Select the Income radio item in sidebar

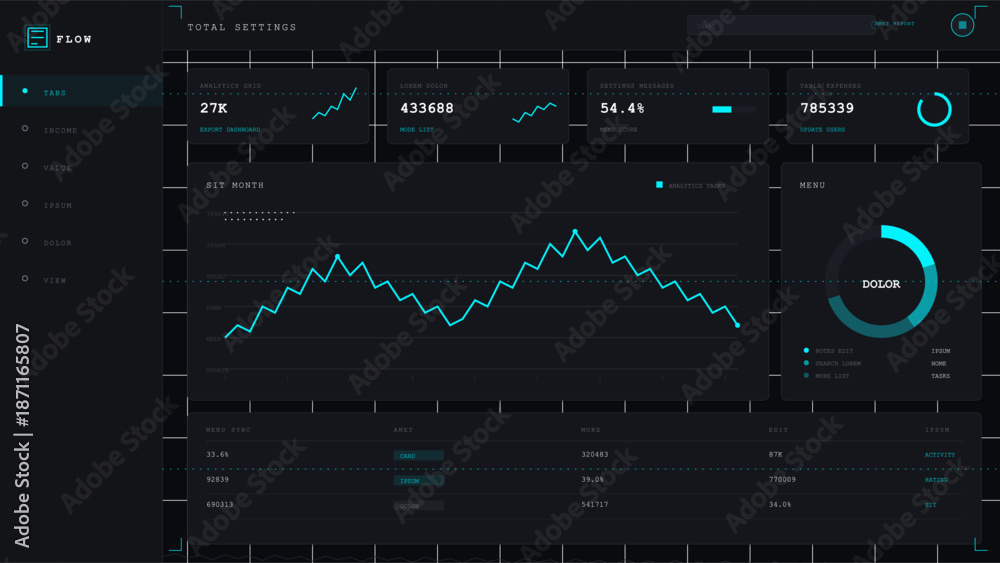click(25, 129)
